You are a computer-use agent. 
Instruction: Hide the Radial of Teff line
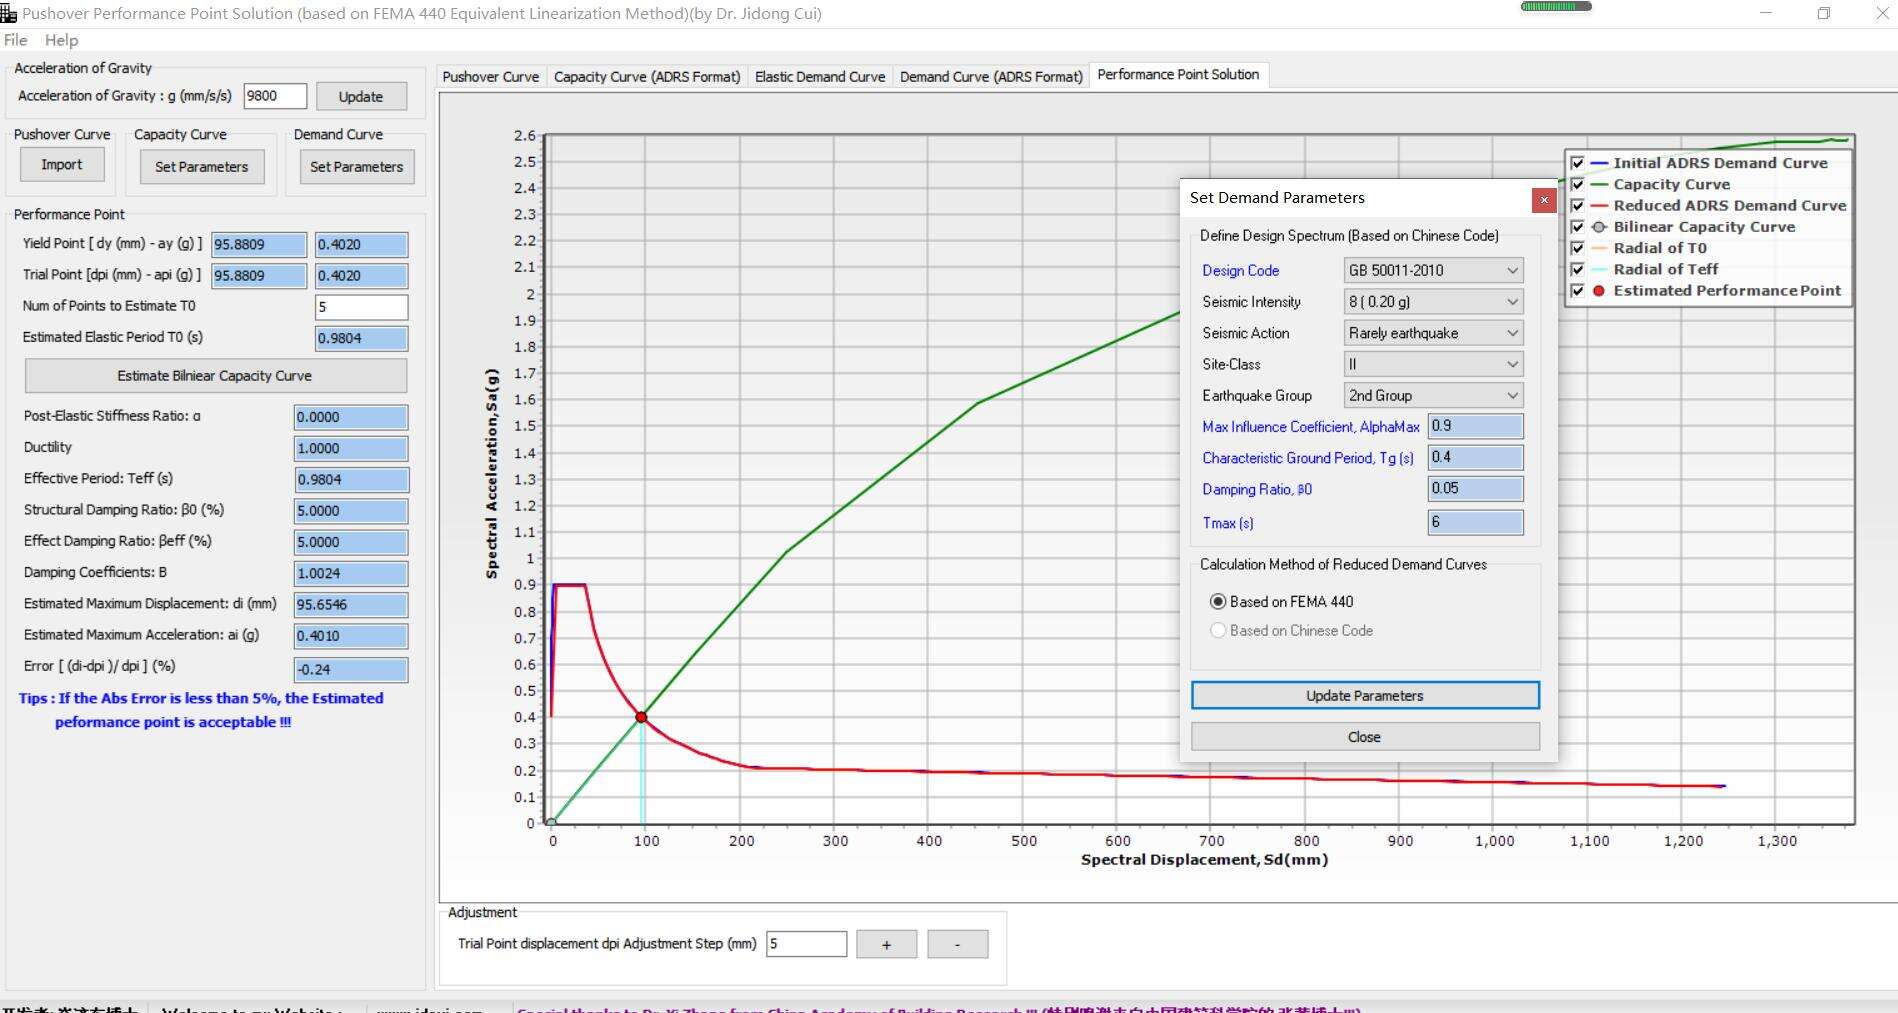(x=1577, y=269)
